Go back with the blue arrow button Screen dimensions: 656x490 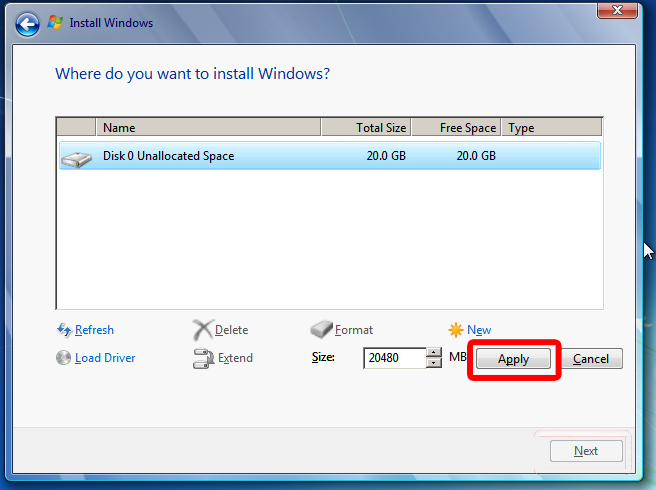tap(27, 24)
